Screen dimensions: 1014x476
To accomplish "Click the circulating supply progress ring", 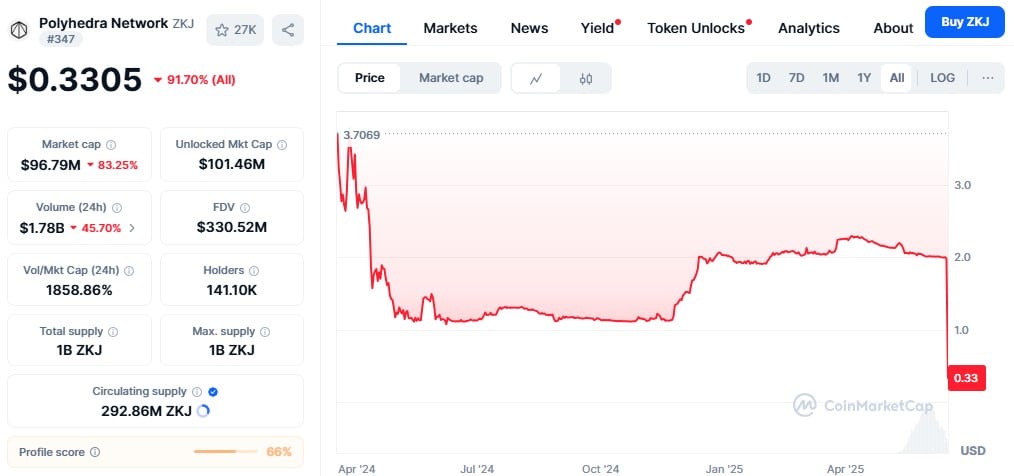I will click(203, 411).
